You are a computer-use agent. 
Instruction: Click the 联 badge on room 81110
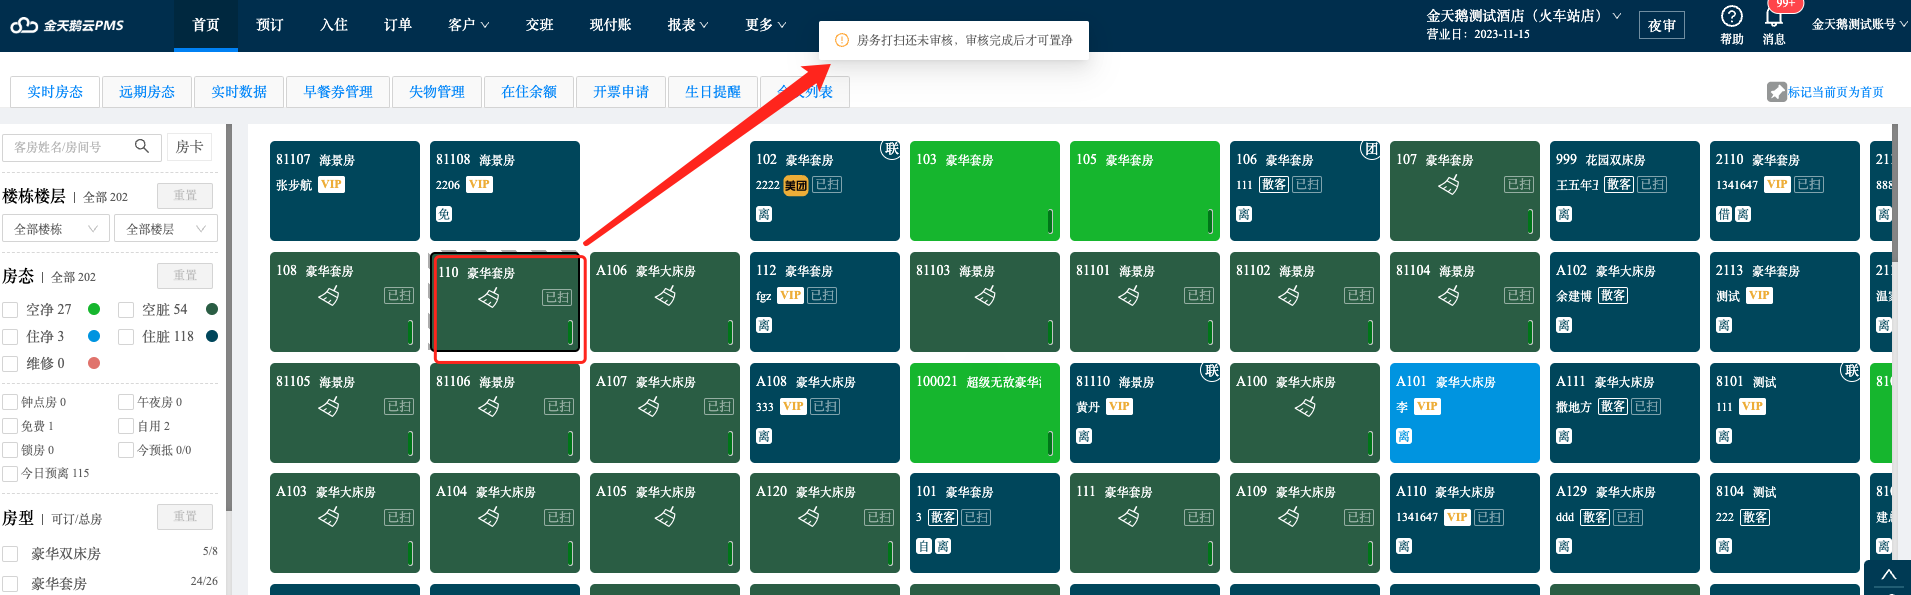[1210, 371]
